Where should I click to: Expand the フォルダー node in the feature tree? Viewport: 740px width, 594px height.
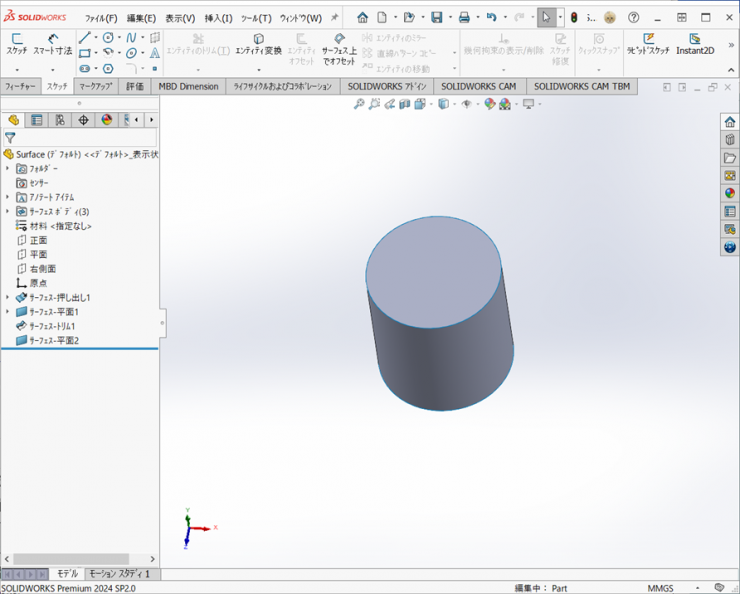coord(8,169)
